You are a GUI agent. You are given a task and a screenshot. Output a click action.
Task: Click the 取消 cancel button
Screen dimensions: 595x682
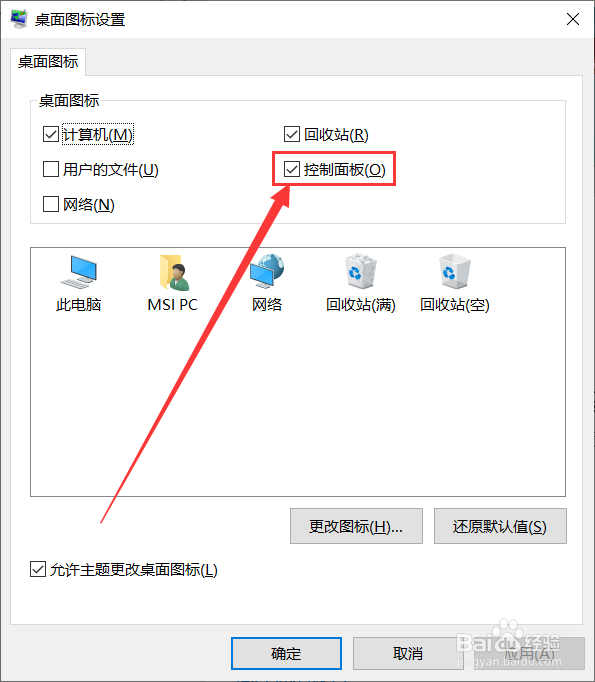(x=408, y=653)
